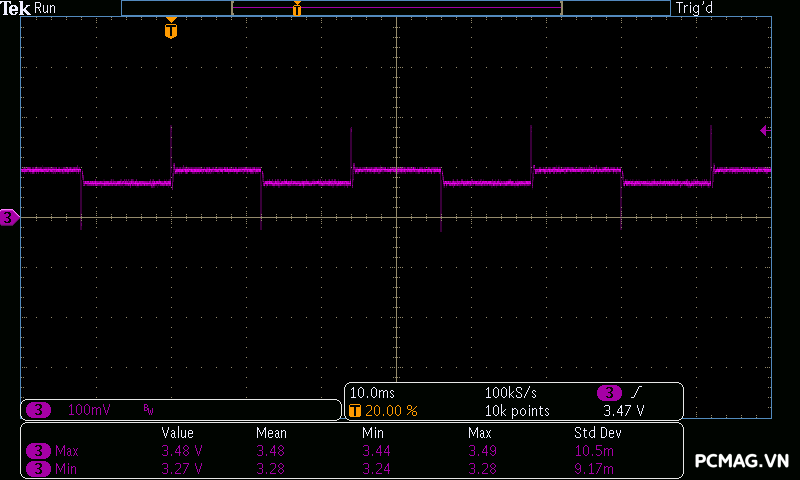The image size is (800, 480).
Task: Click the waveform record overview bar at top
Action: point(395,8)
